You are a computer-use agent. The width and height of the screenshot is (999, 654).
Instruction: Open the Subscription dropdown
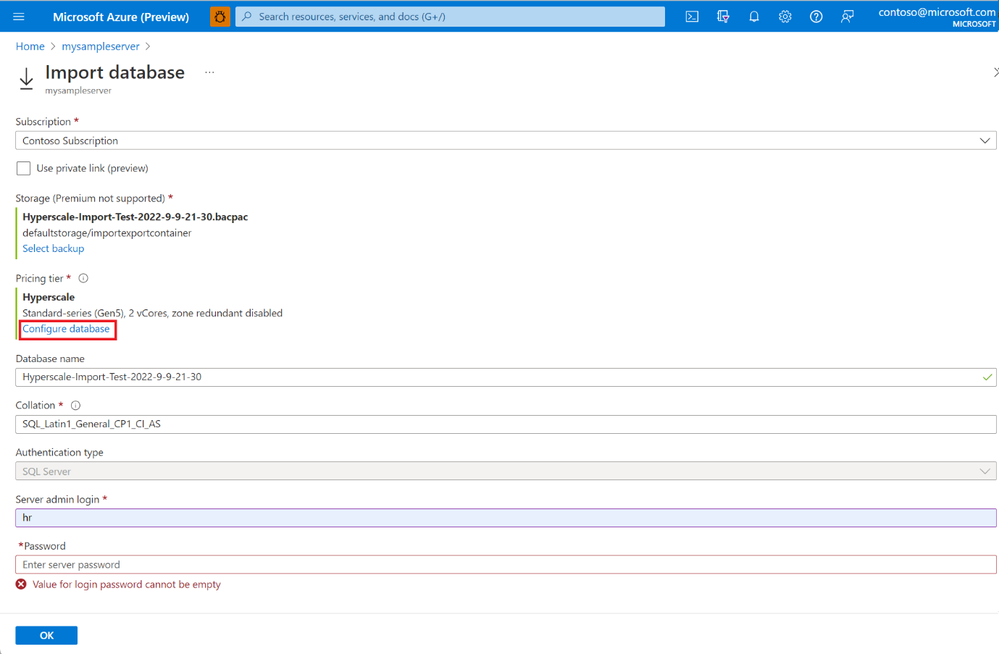(x=506, y=141)
